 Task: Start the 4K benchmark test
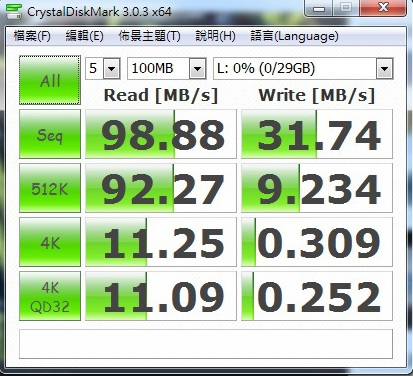point(50,242)
